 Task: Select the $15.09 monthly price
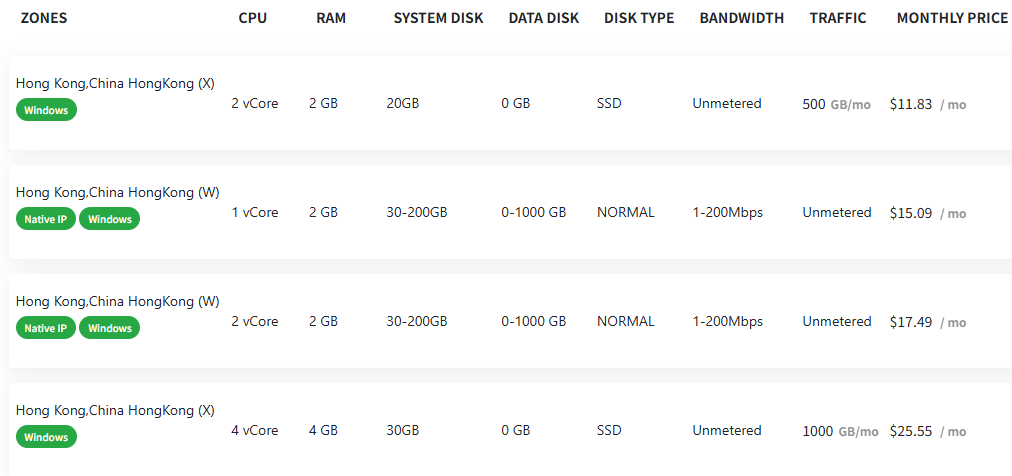tap(911, 213)
